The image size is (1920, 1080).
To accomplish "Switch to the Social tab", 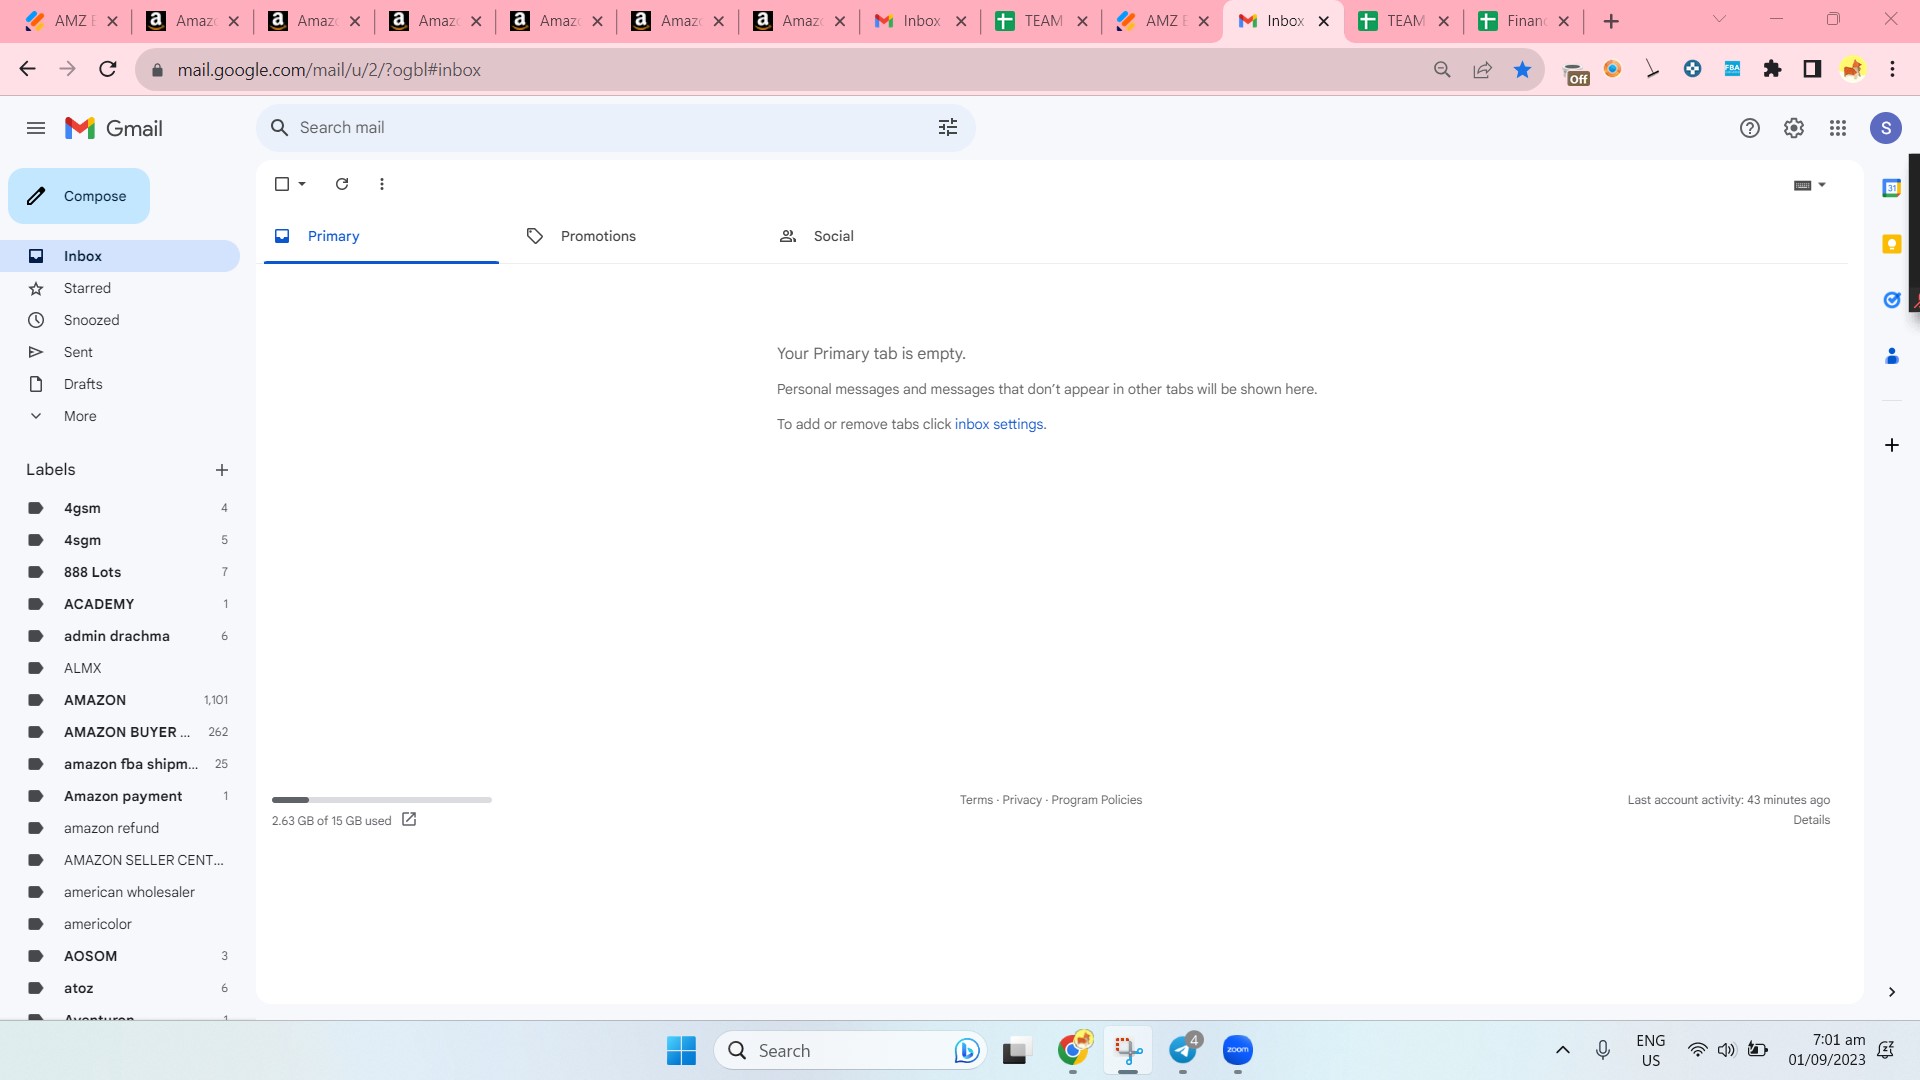I will [887, 236].
